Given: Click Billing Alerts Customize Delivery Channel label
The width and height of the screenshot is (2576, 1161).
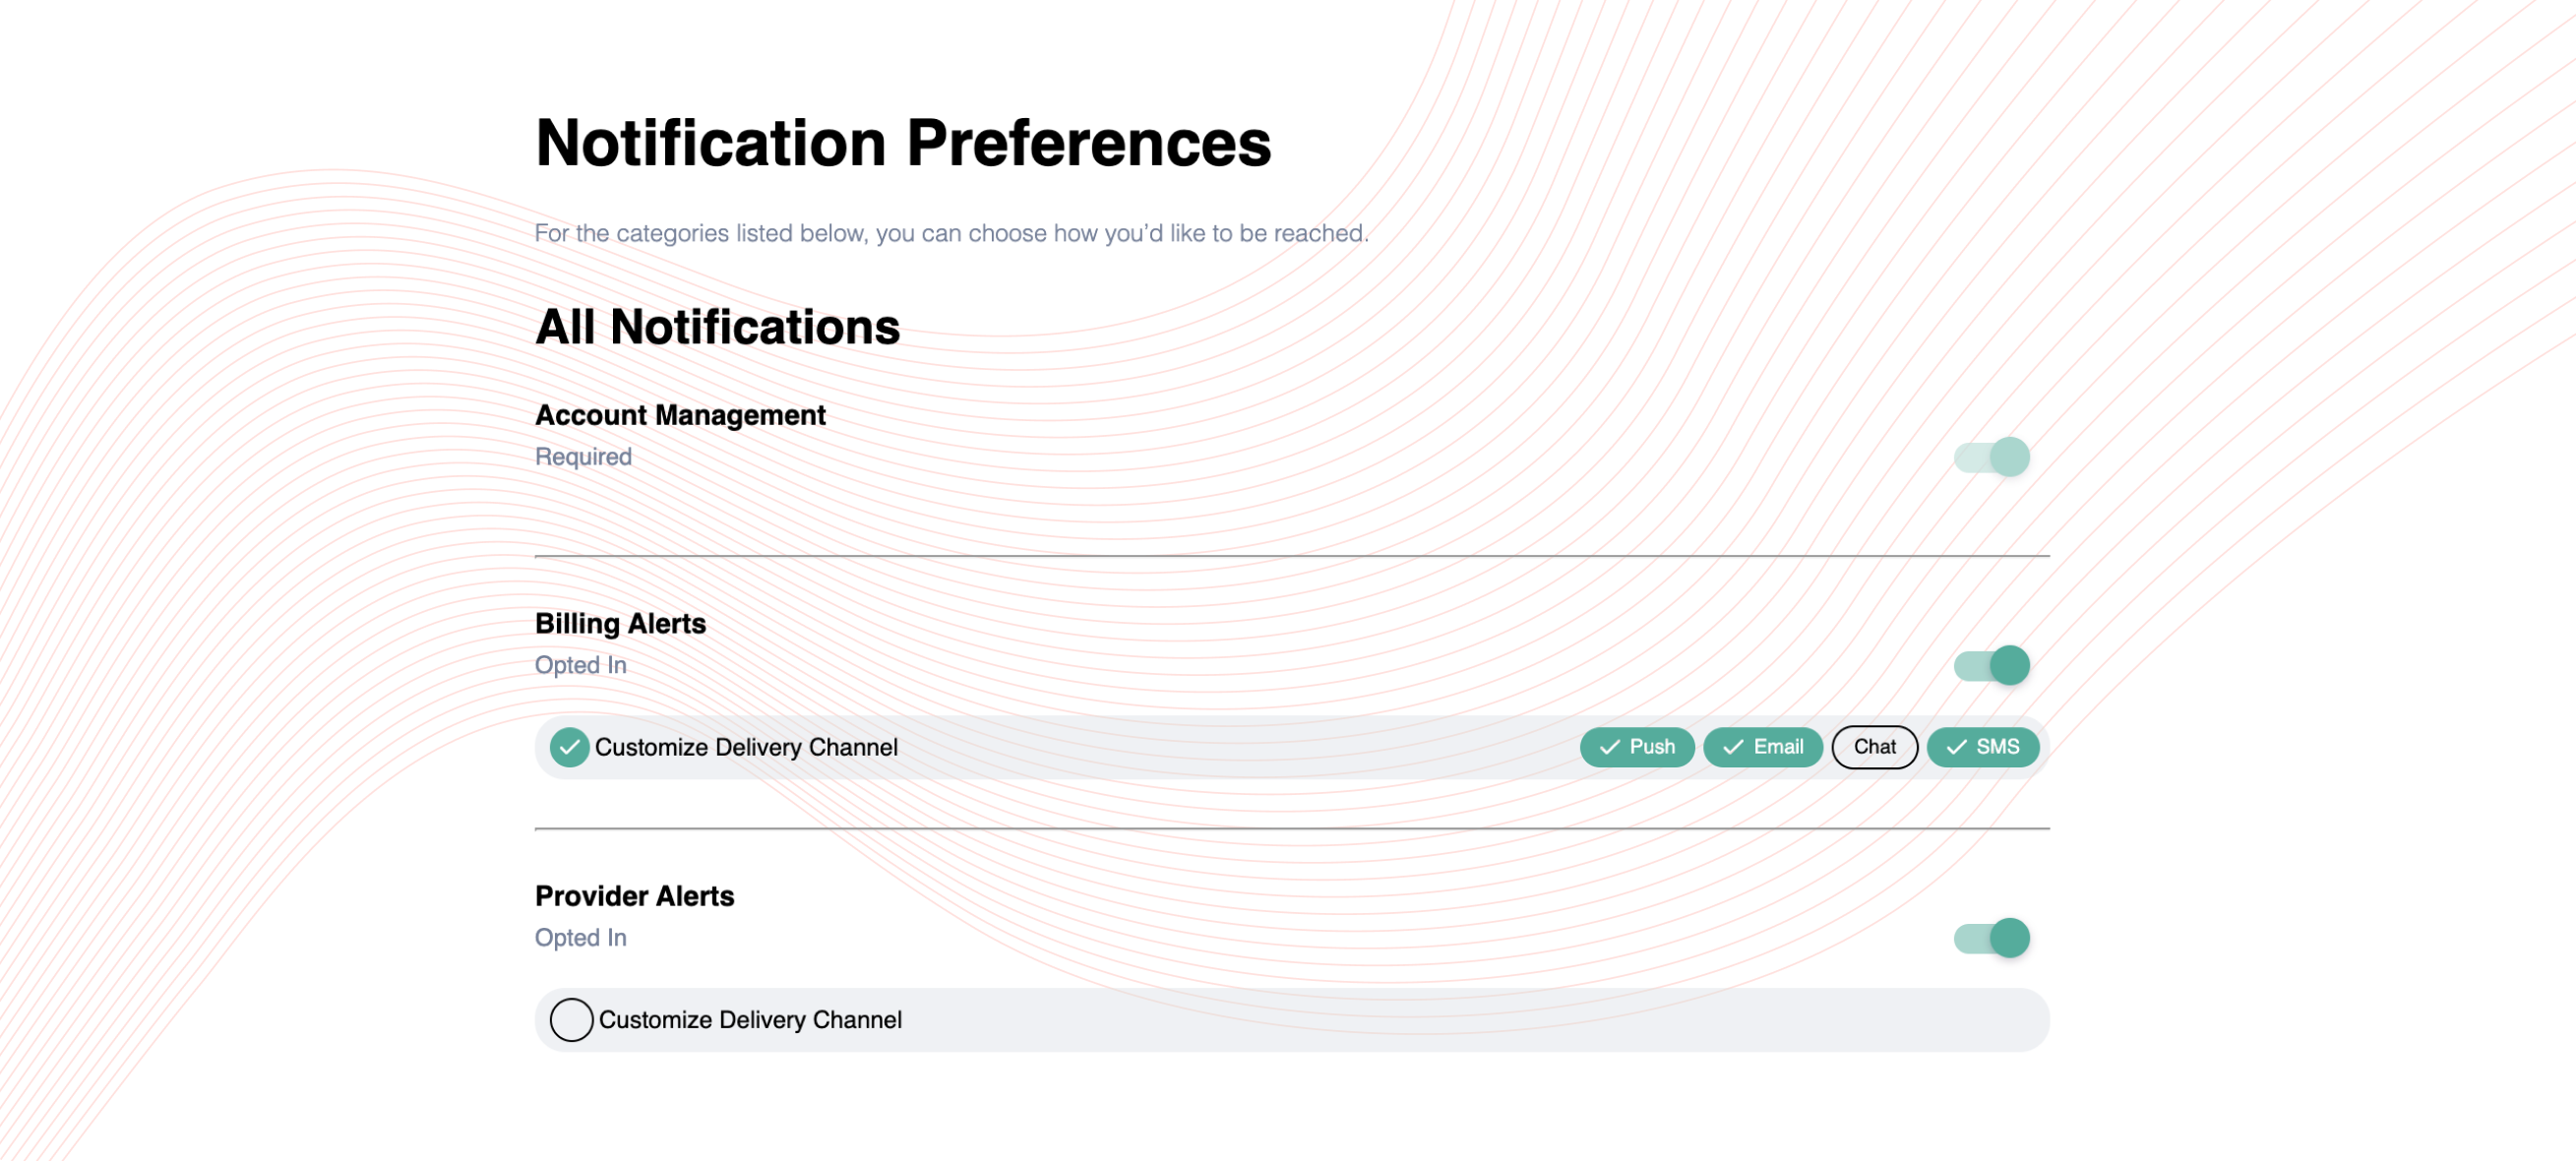Looking at the screenshot, I should [x=746, y=747].
